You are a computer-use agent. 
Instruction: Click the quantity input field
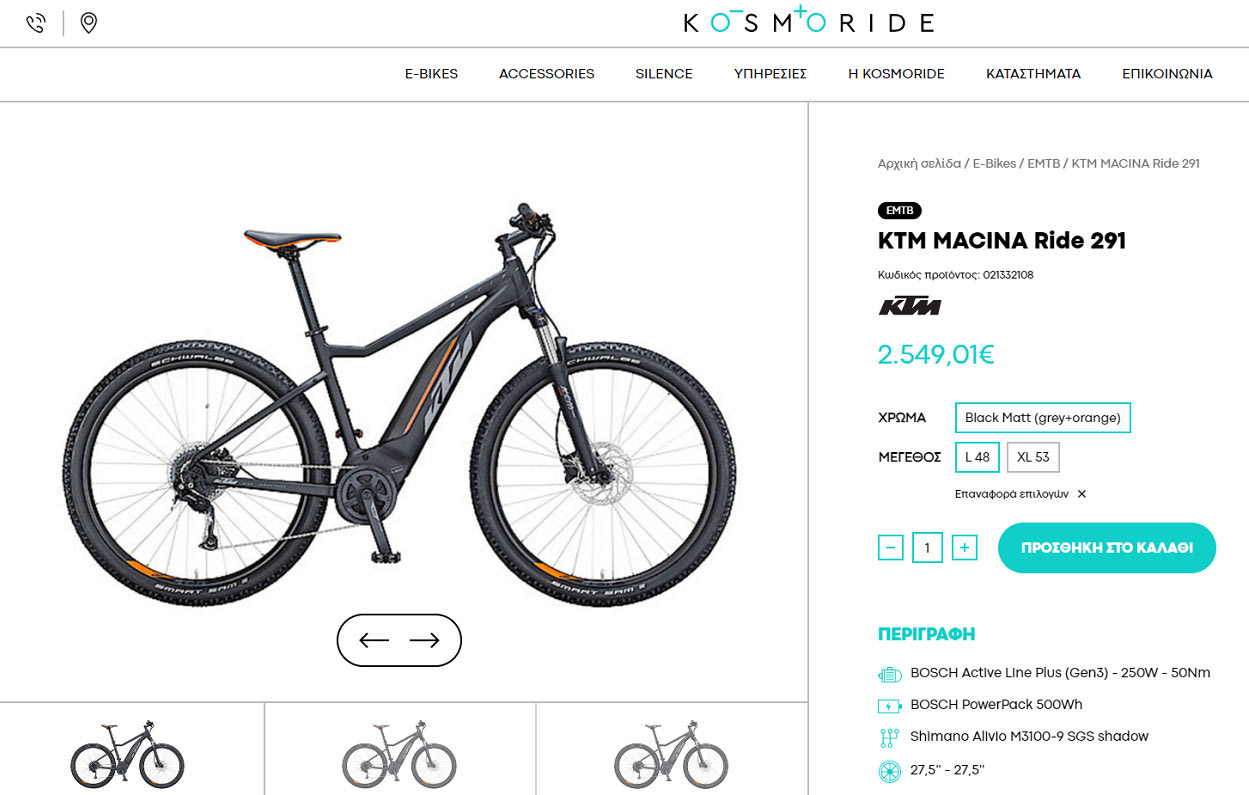coord(927,547)
